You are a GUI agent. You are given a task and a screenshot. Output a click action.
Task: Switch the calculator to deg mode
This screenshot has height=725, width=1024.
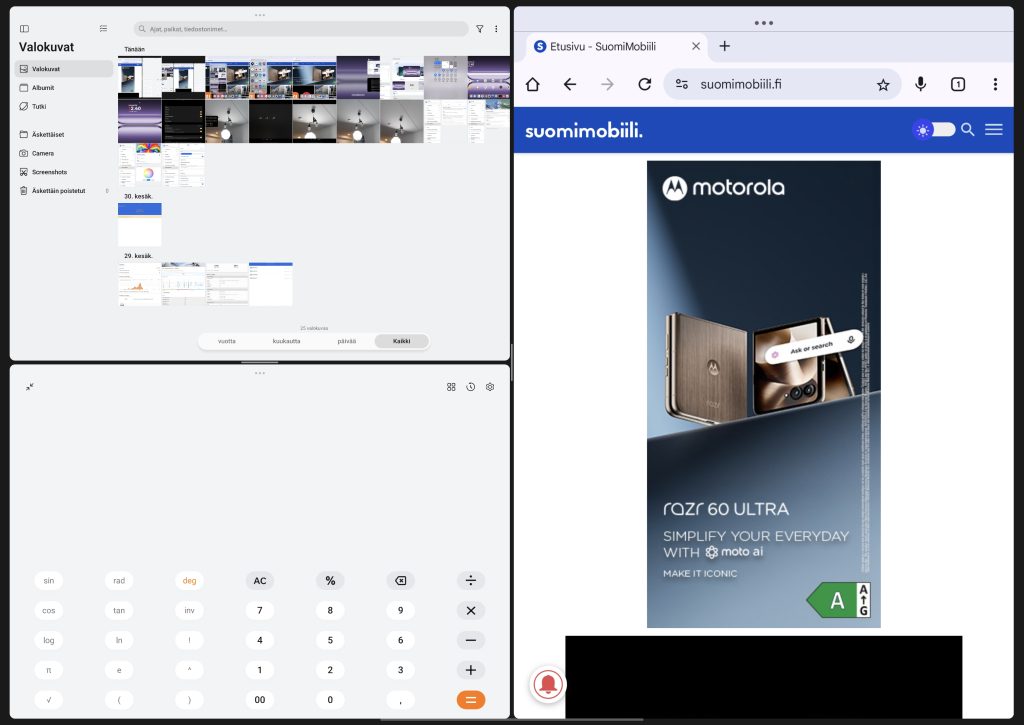click(x=189, y=581)
